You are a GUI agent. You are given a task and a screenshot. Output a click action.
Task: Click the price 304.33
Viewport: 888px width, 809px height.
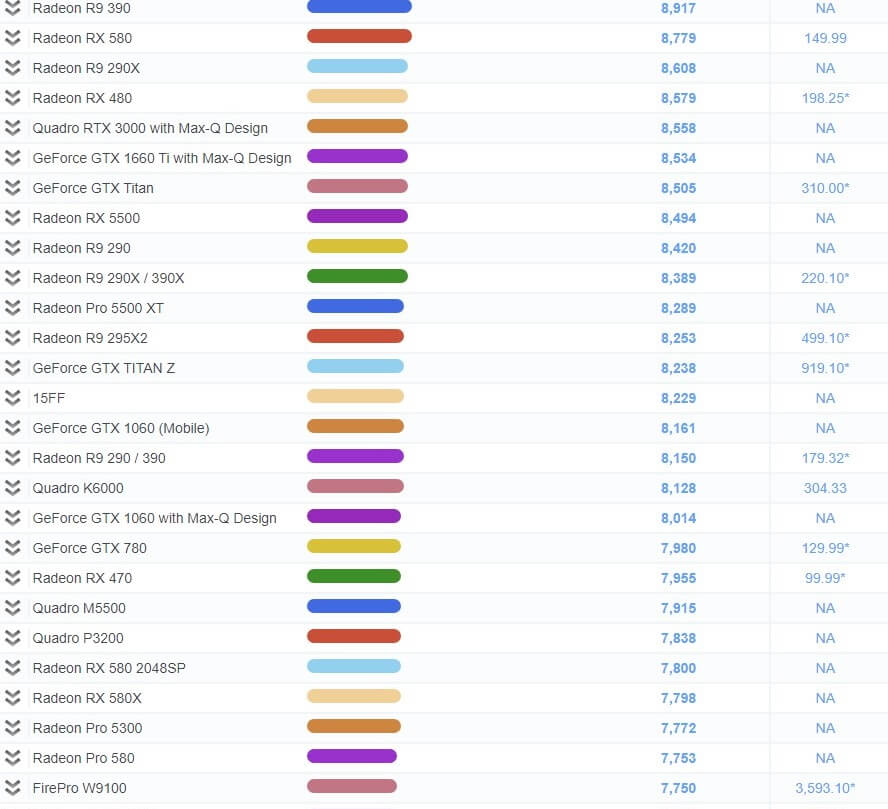point(825,488)
